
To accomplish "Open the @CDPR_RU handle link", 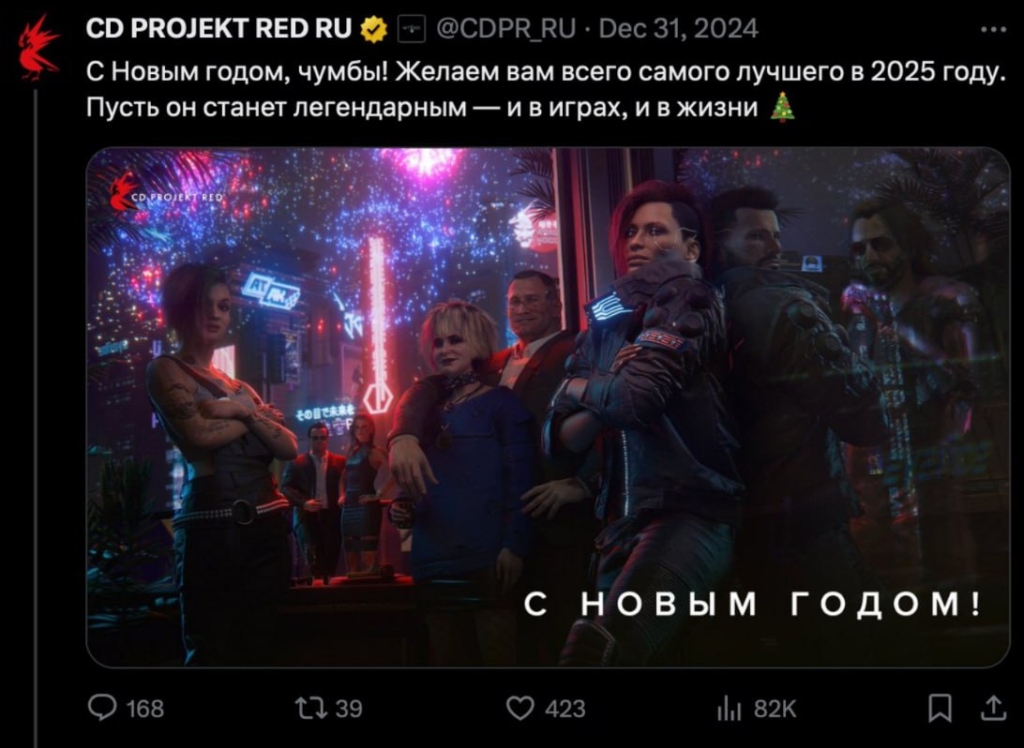I will point(505,29).
